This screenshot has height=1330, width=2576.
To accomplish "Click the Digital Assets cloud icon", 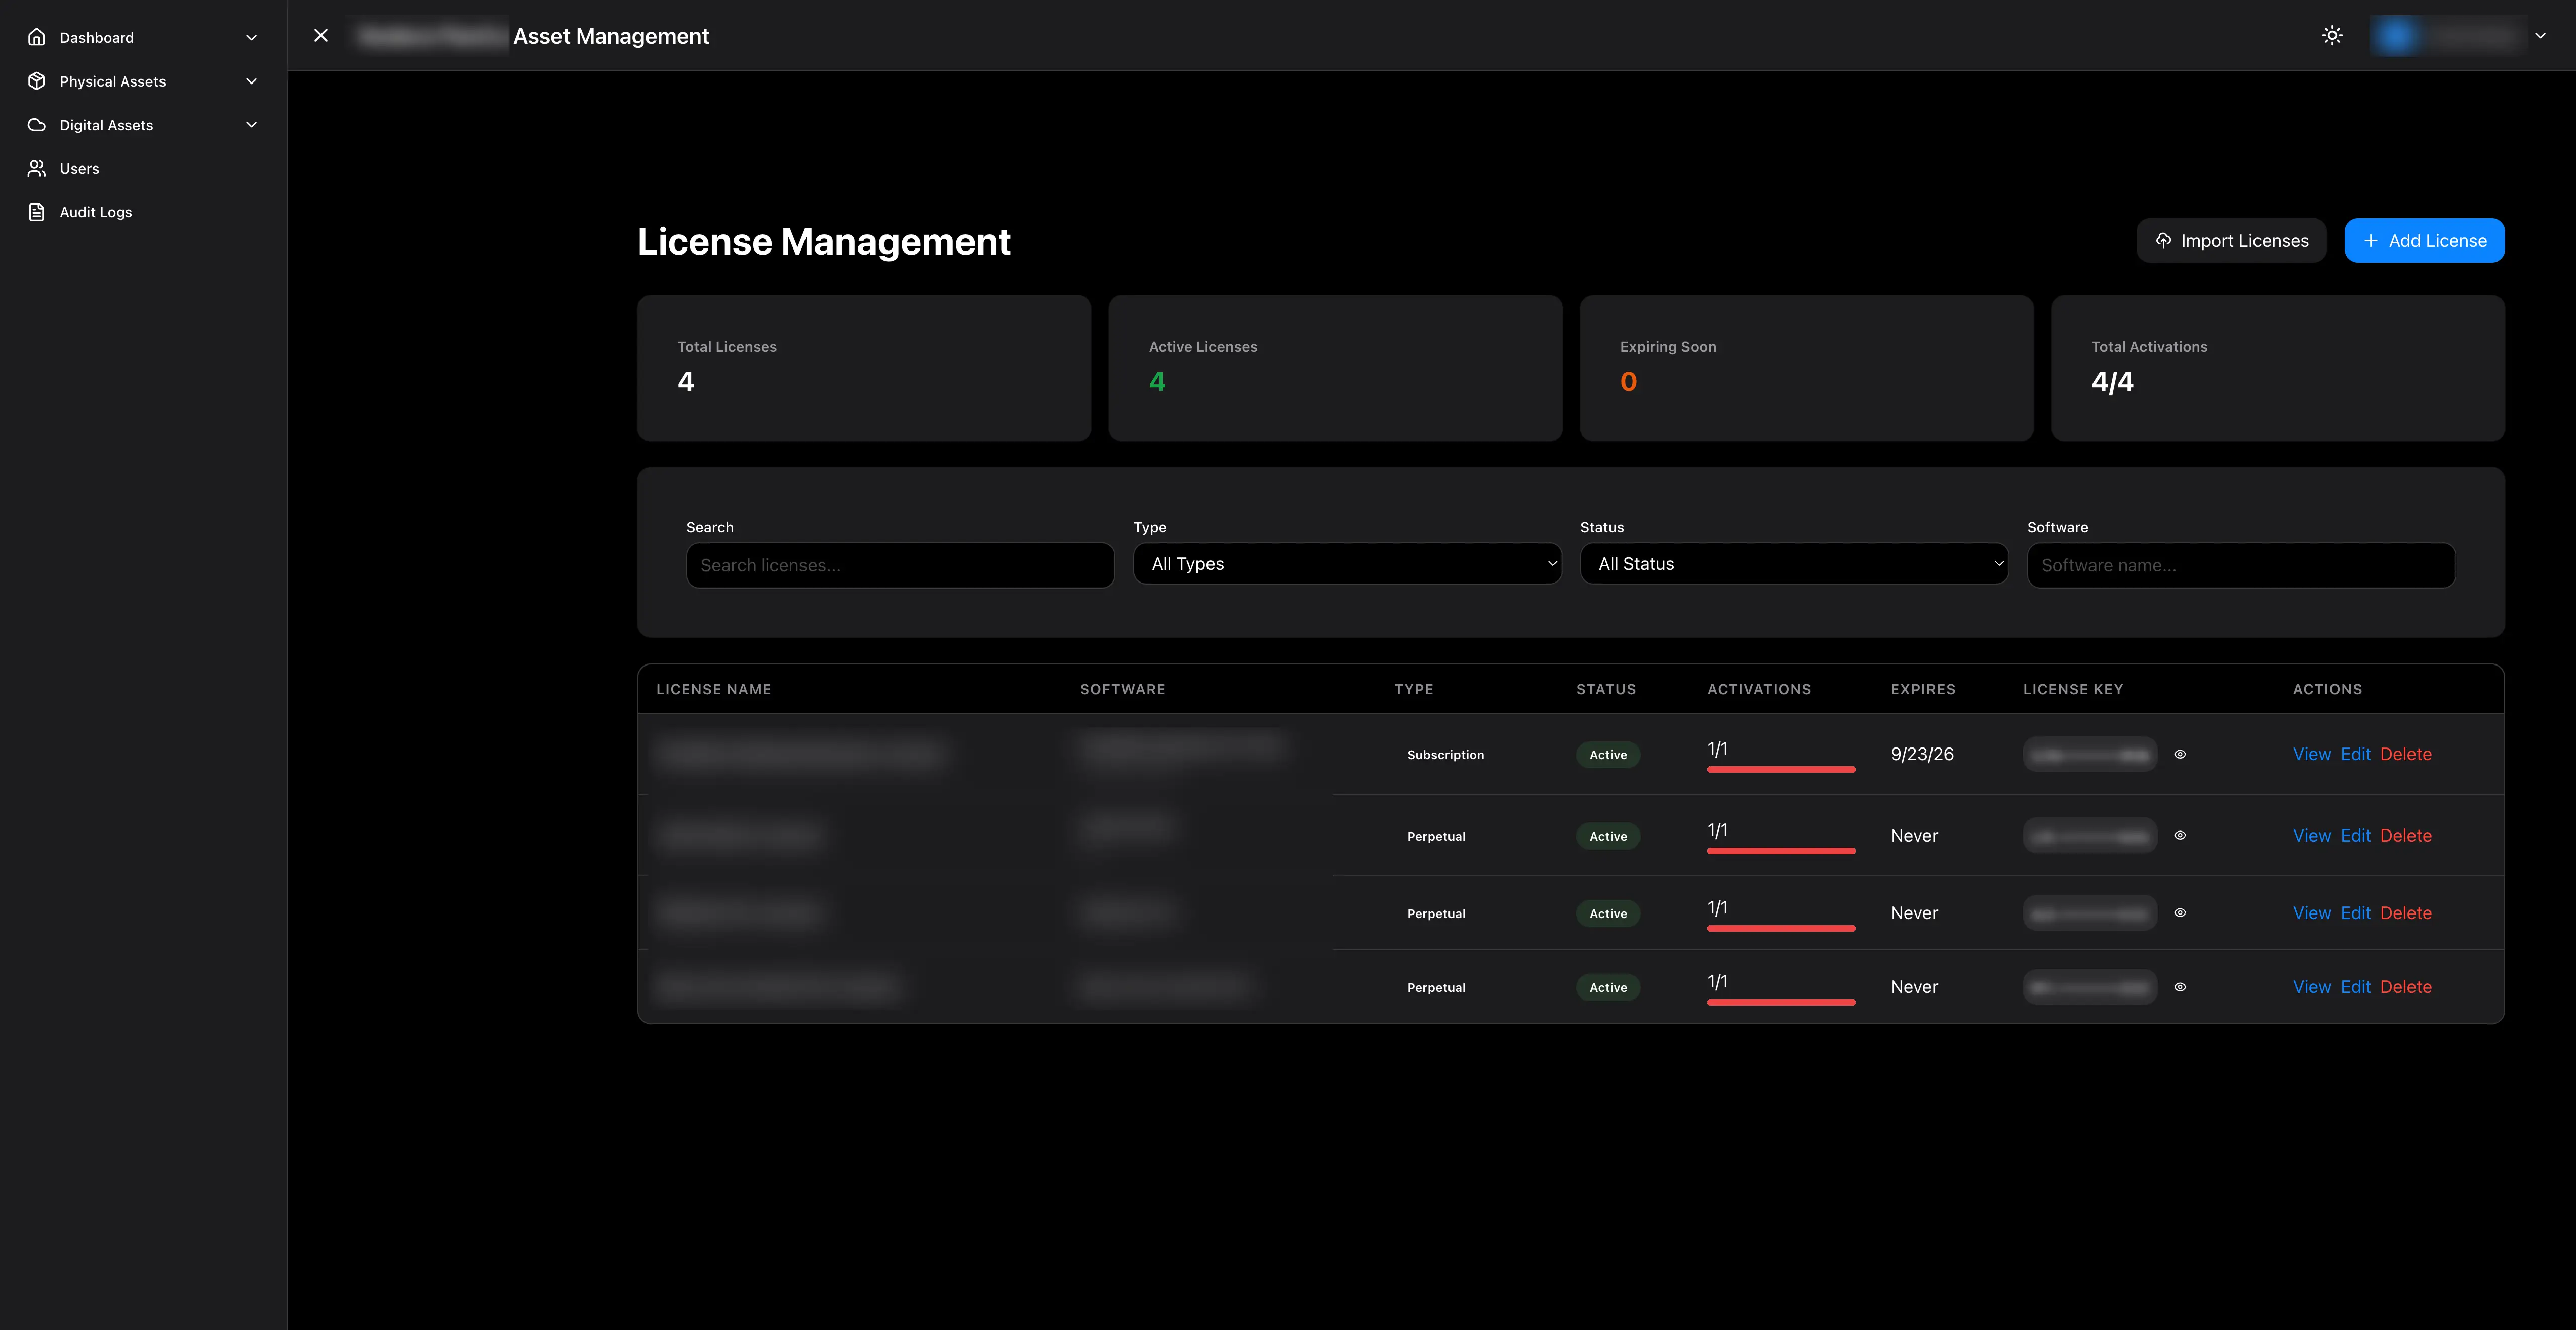I will [37, 125].
